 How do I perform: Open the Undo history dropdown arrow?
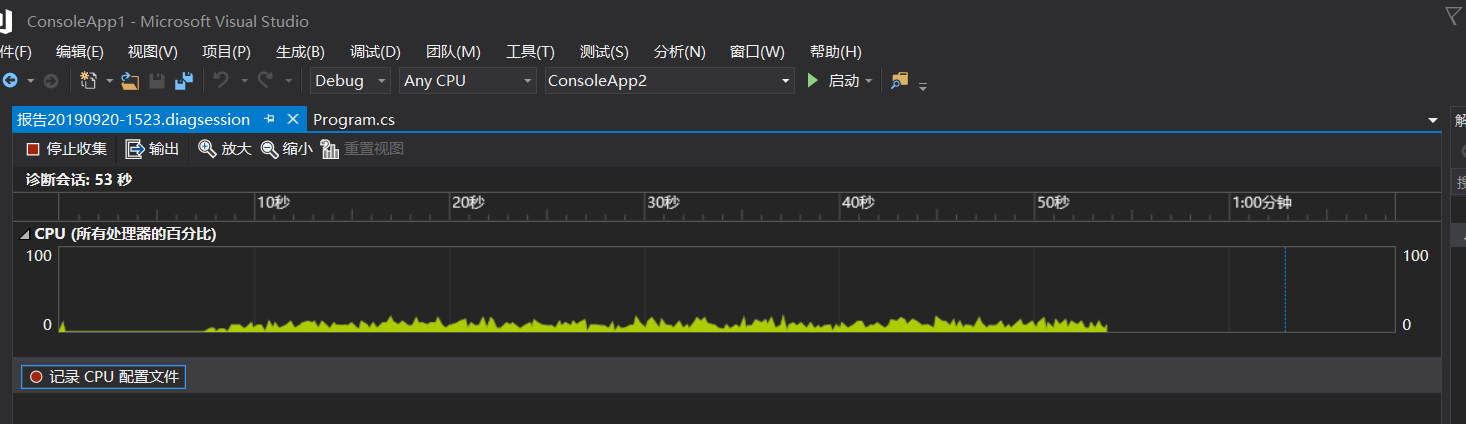pos(245,80)
